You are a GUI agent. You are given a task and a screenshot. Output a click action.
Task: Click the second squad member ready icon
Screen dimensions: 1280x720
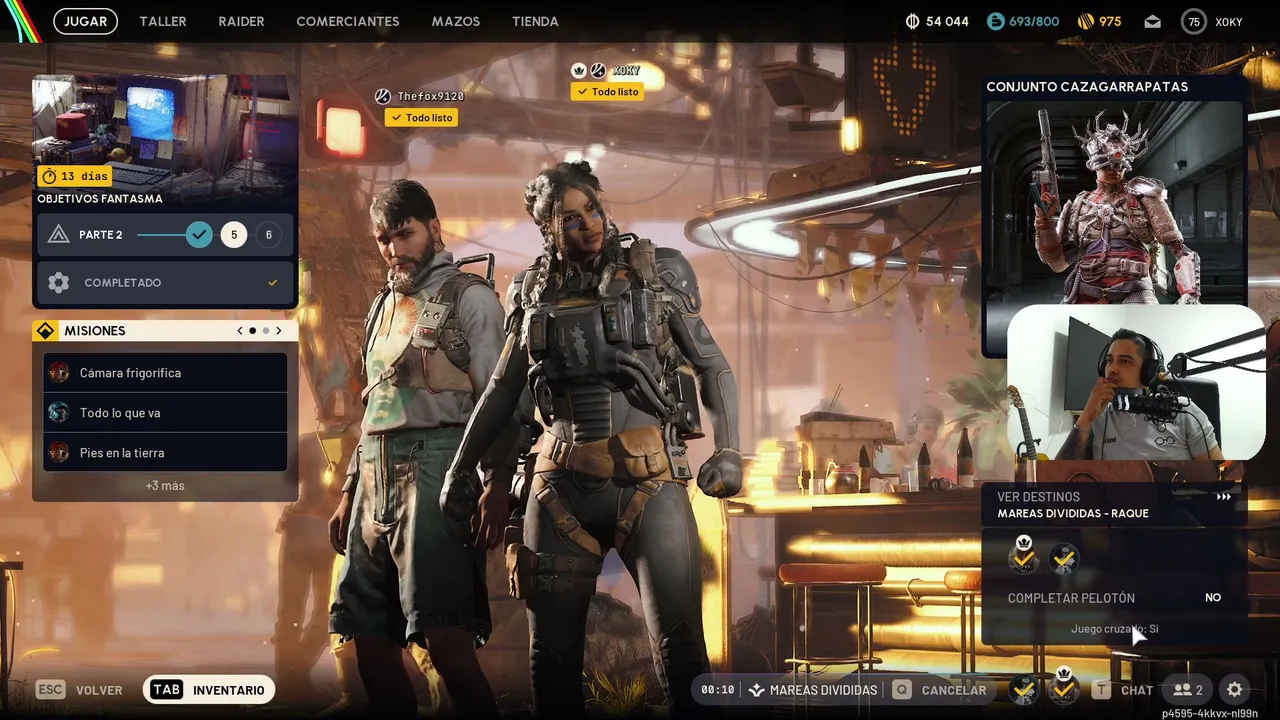[x=1064, y=558]
